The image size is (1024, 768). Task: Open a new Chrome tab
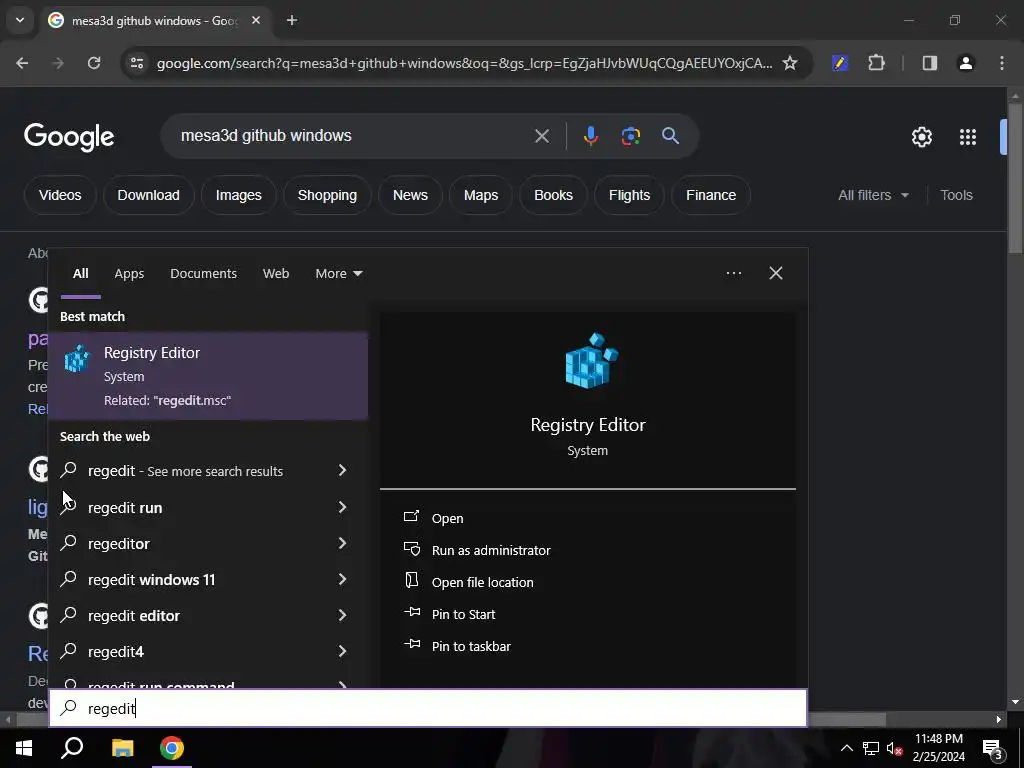pos(292,20)
